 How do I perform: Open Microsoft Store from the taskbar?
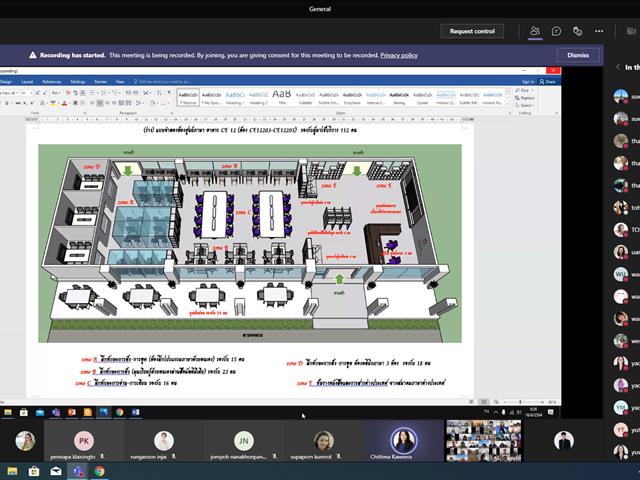click(x=34, y=471)
